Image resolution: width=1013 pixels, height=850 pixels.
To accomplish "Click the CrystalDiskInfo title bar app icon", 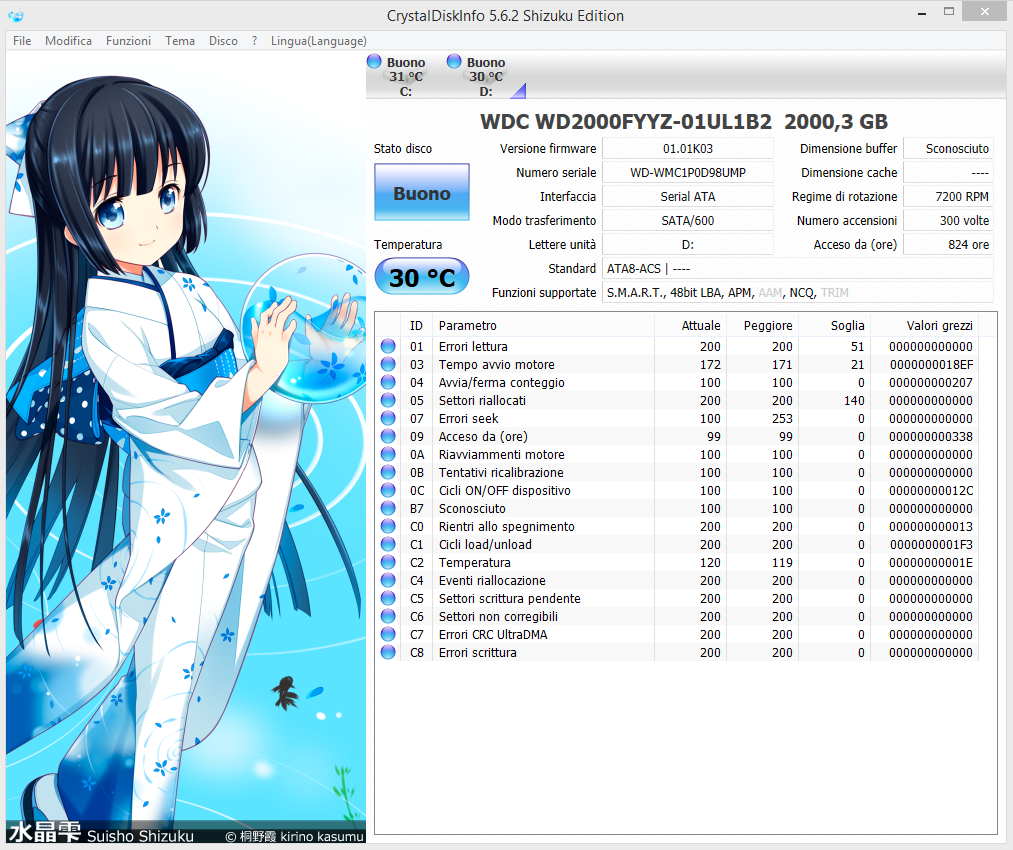I will tap(16, 16).
